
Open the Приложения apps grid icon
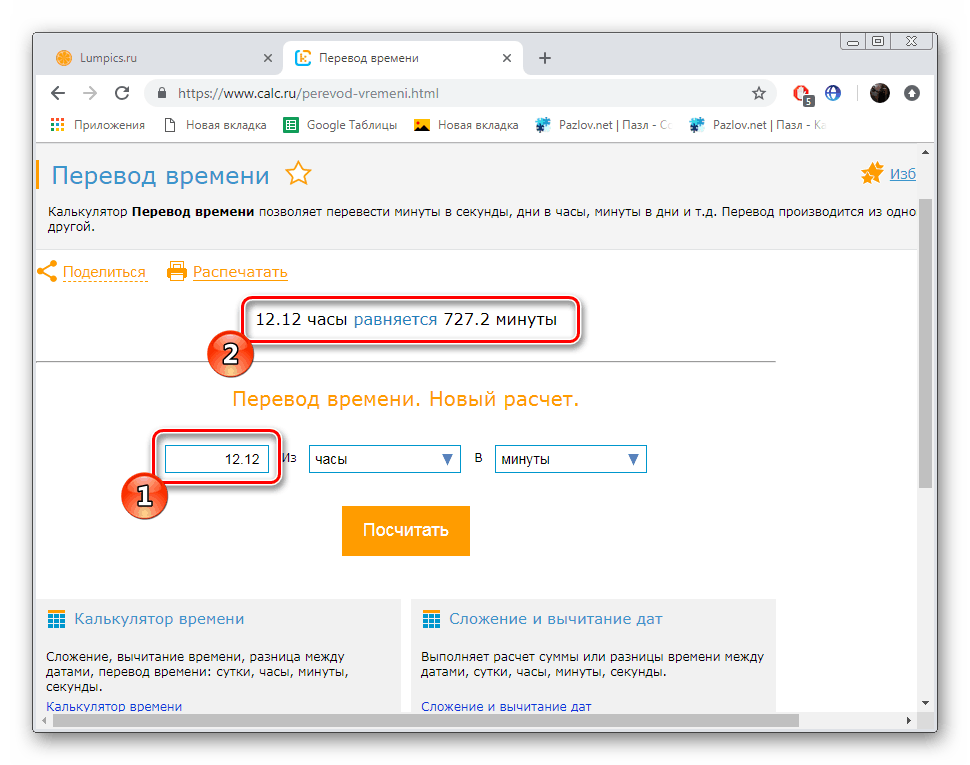pyautogui.click(x=58, y=125)
